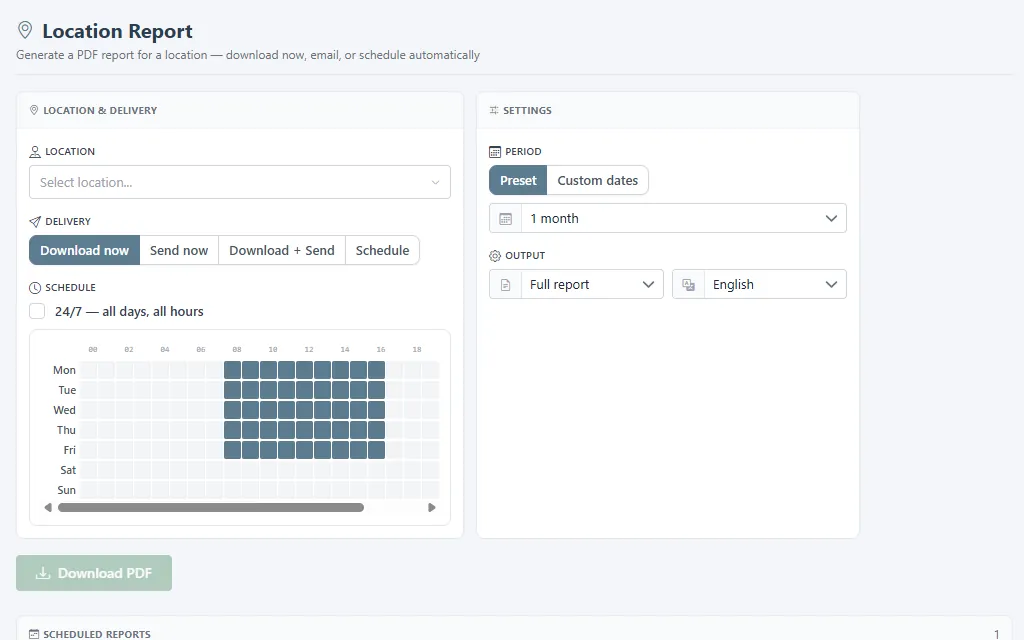The image size is (1024, 640).
Task: Click the translate icon inside the English field
Action: tap(688, 285)
